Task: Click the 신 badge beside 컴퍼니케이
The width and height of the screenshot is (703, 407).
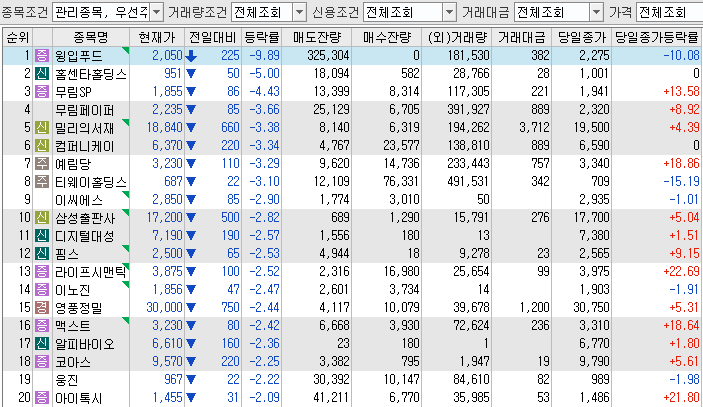Action: (42, 146)
